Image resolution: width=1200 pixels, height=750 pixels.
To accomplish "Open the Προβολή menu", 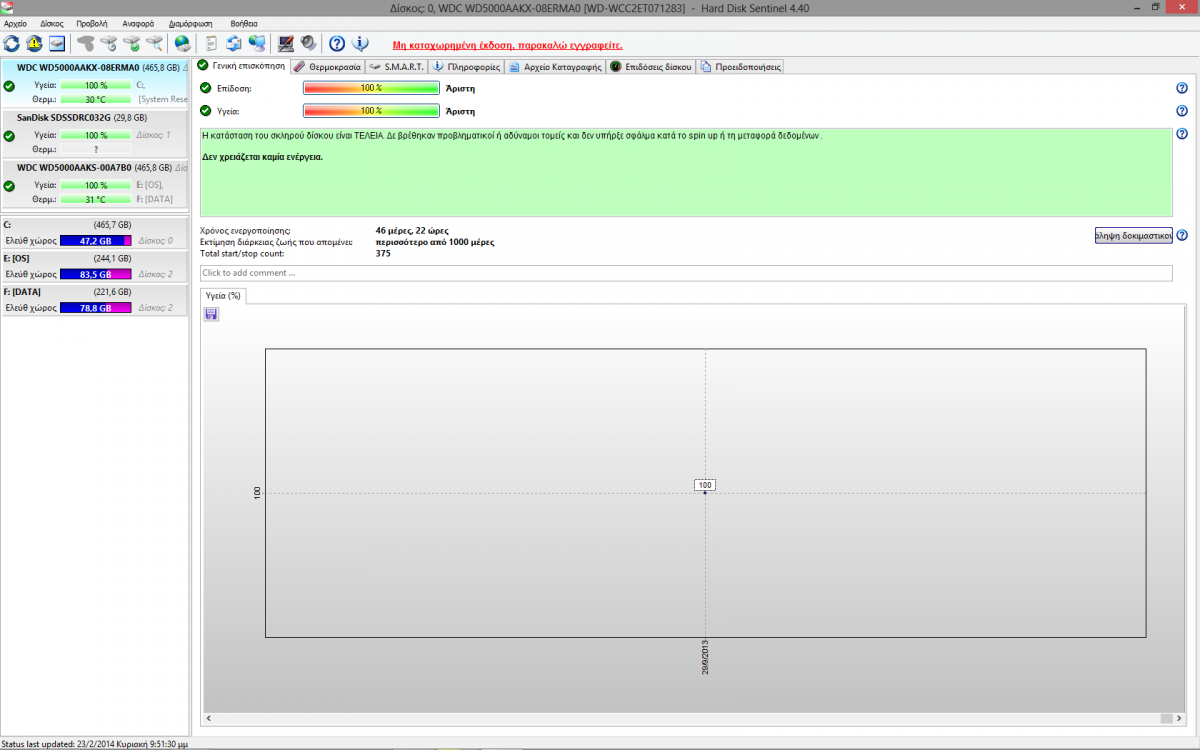I will [x=92, y=23].
